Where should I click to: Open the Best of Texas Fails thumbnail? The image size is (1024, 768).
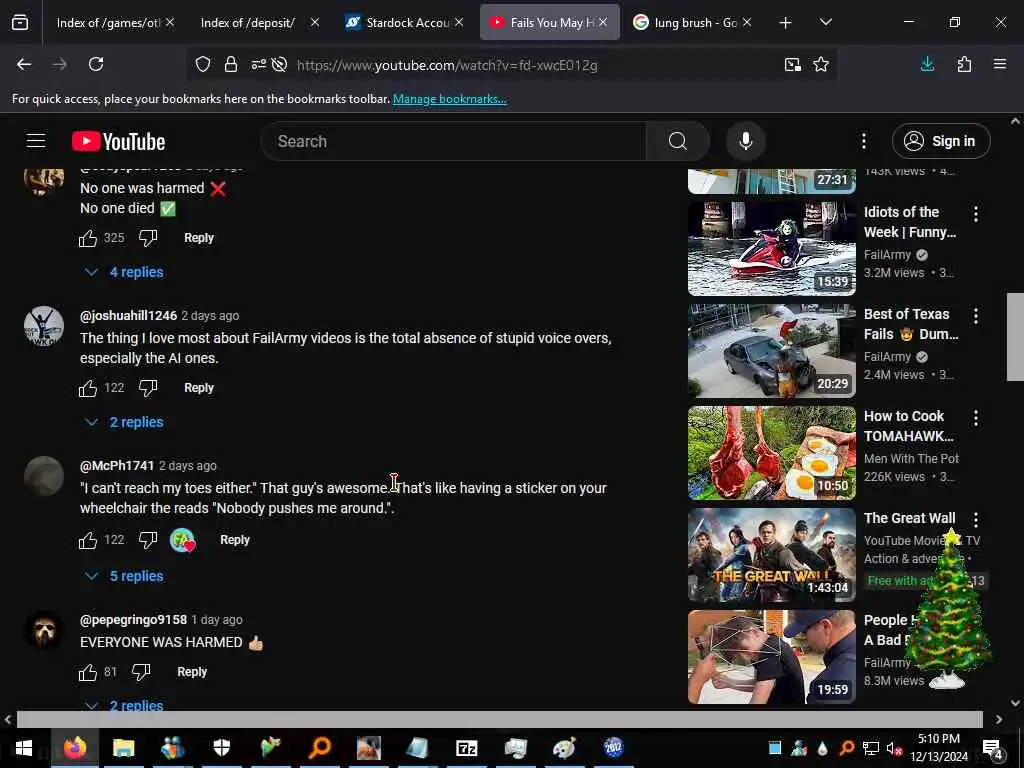click(x=772, y=351)
